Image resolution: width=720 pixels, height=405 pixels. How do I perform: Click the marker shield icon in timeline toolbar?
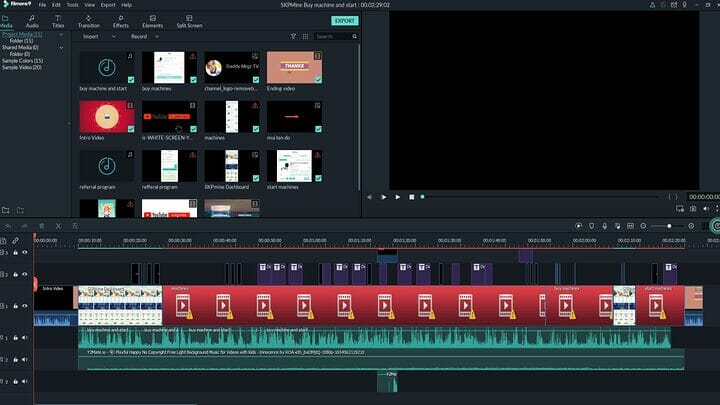591,226
